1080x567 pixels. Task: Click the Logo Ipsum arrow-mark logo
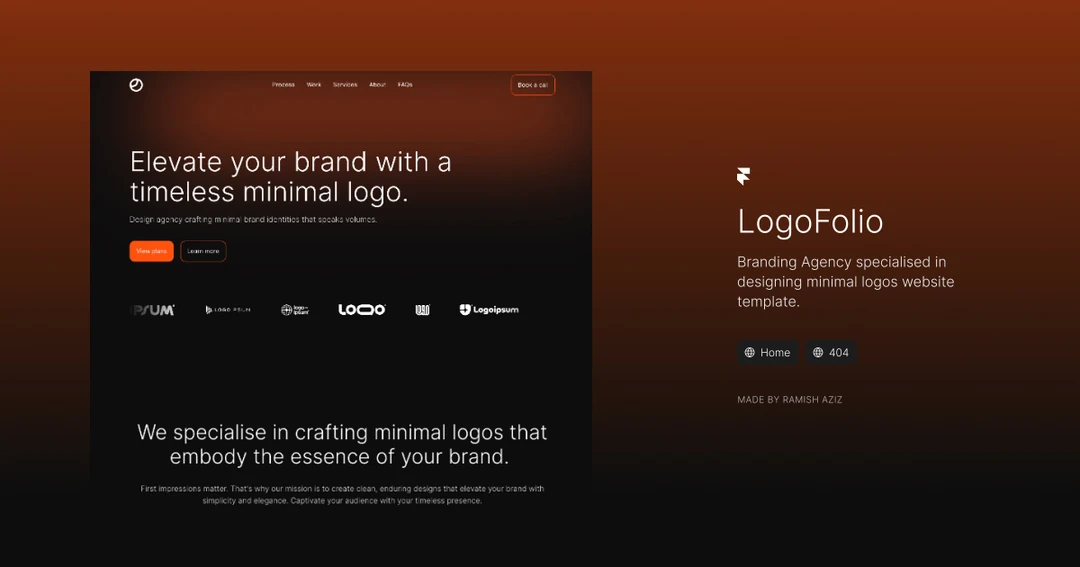[x=228, y=310]
